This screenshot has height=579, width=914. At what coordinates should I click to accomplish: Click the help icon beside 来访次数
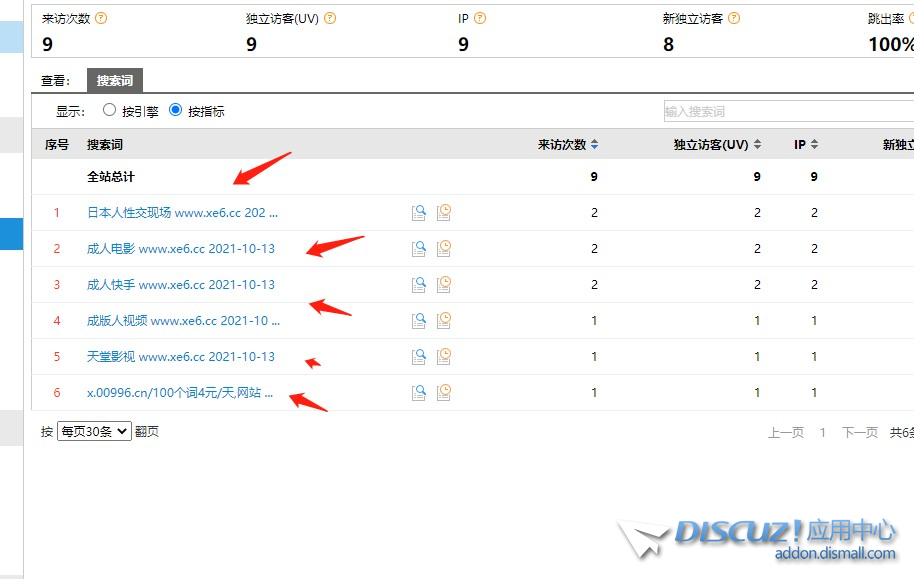(x=101, y=18)
